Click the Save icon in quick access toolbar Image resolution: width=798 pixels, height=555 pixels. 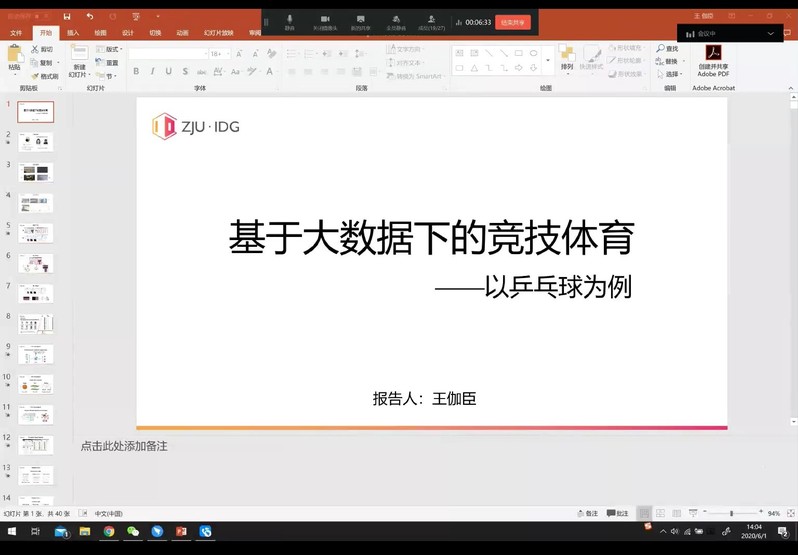67,17
